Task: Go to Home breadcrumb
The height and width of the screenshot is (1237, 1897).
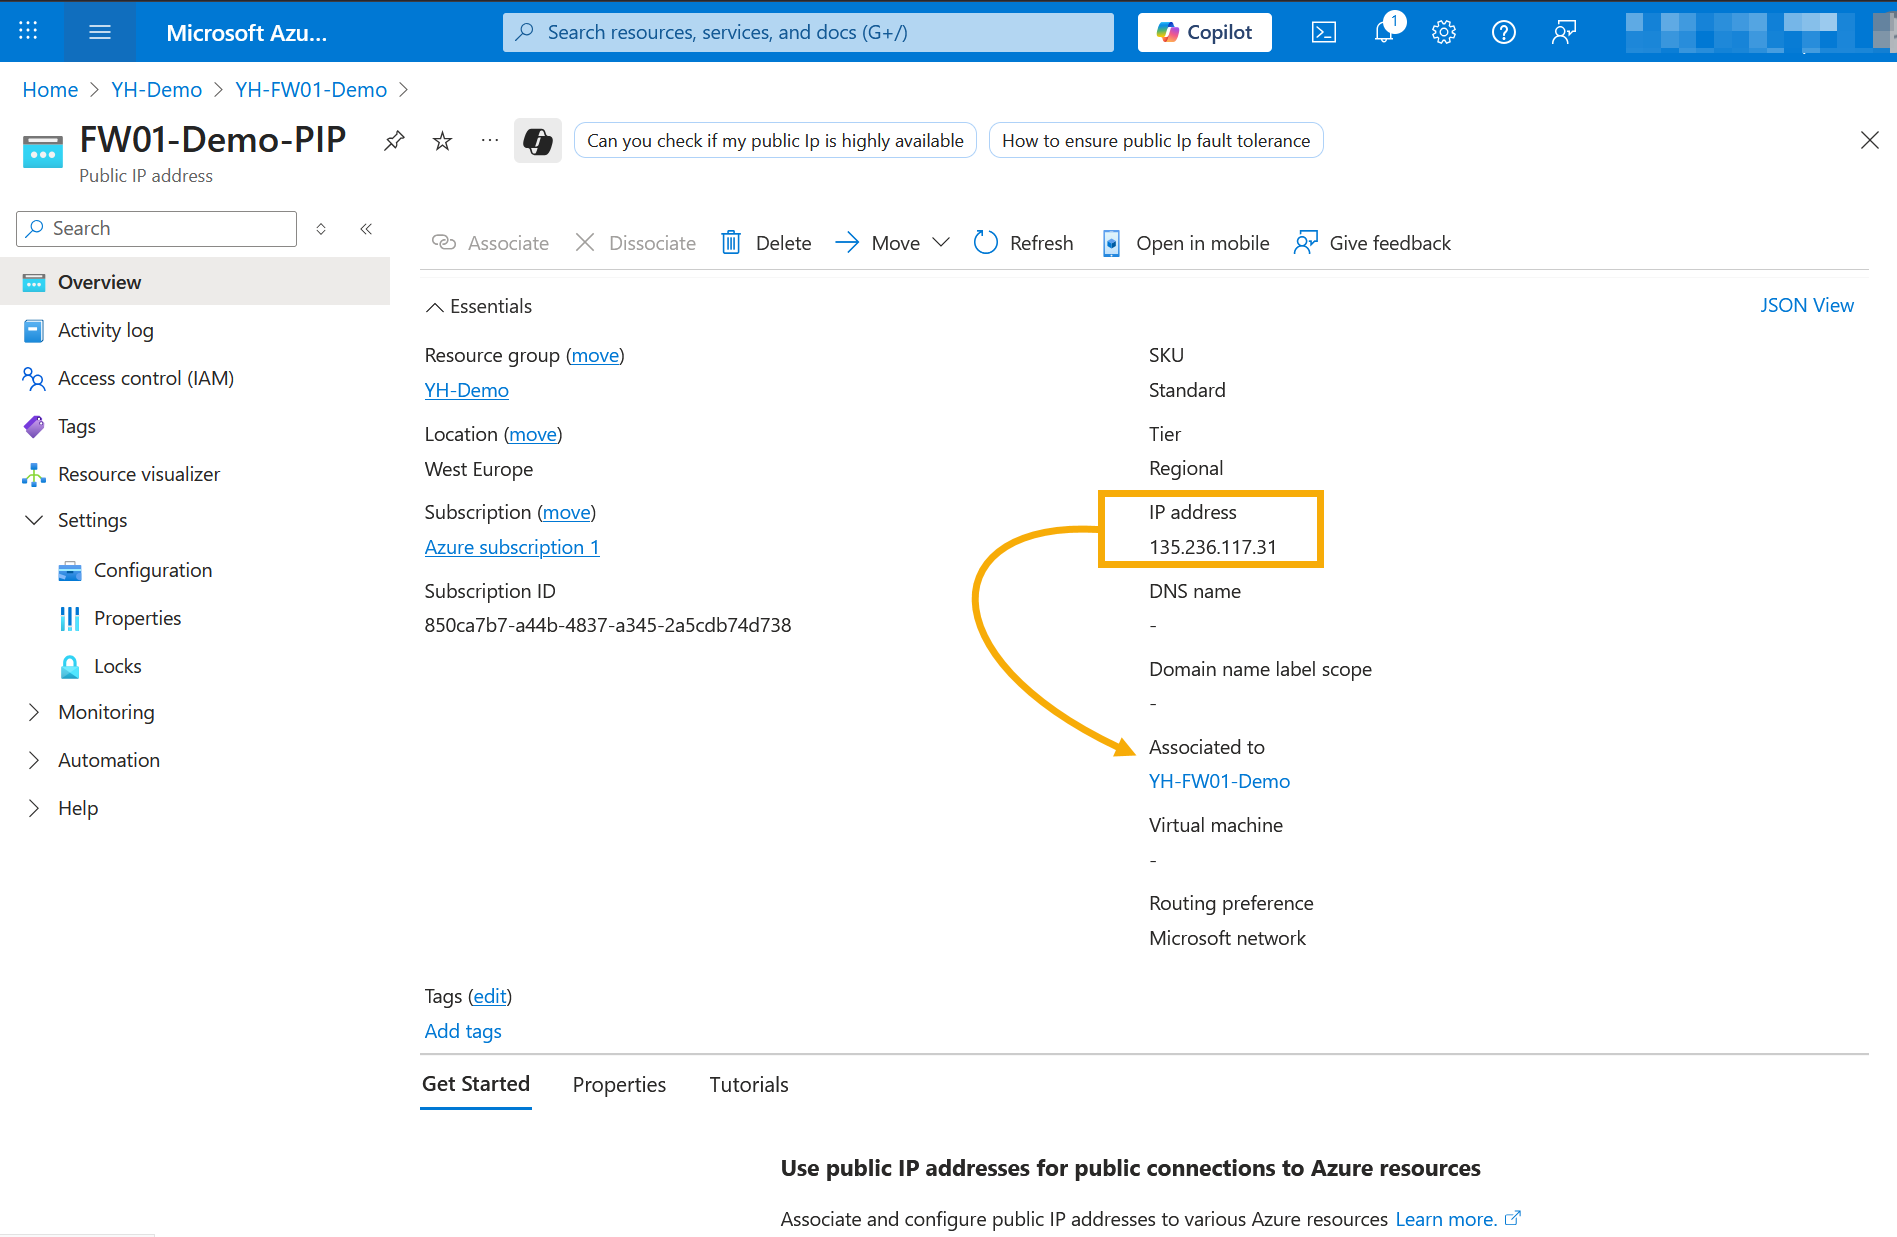Action: point(50,90)
